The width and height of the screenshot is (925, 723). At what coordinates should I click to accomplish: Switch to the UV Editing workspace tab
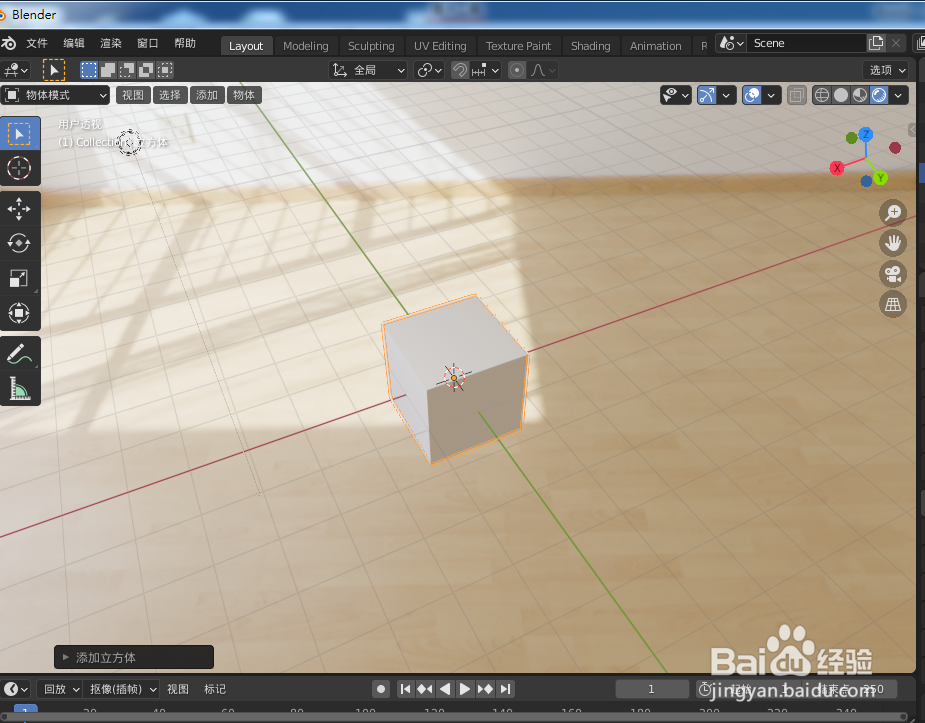click(x=440, y=46)
